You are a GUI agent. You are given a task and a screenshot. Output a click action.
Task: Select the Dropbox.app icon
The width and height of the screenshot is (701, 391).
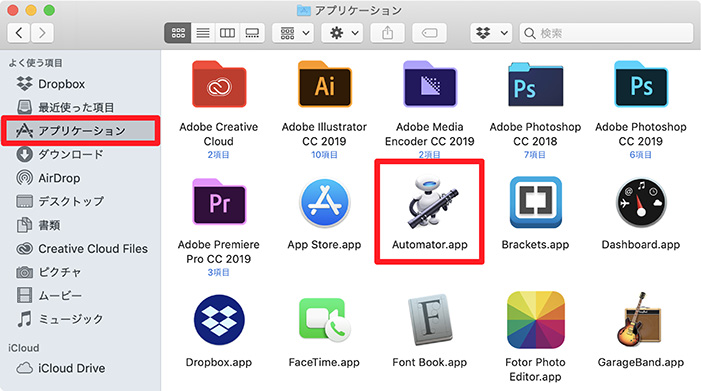[x=219, y=320]
